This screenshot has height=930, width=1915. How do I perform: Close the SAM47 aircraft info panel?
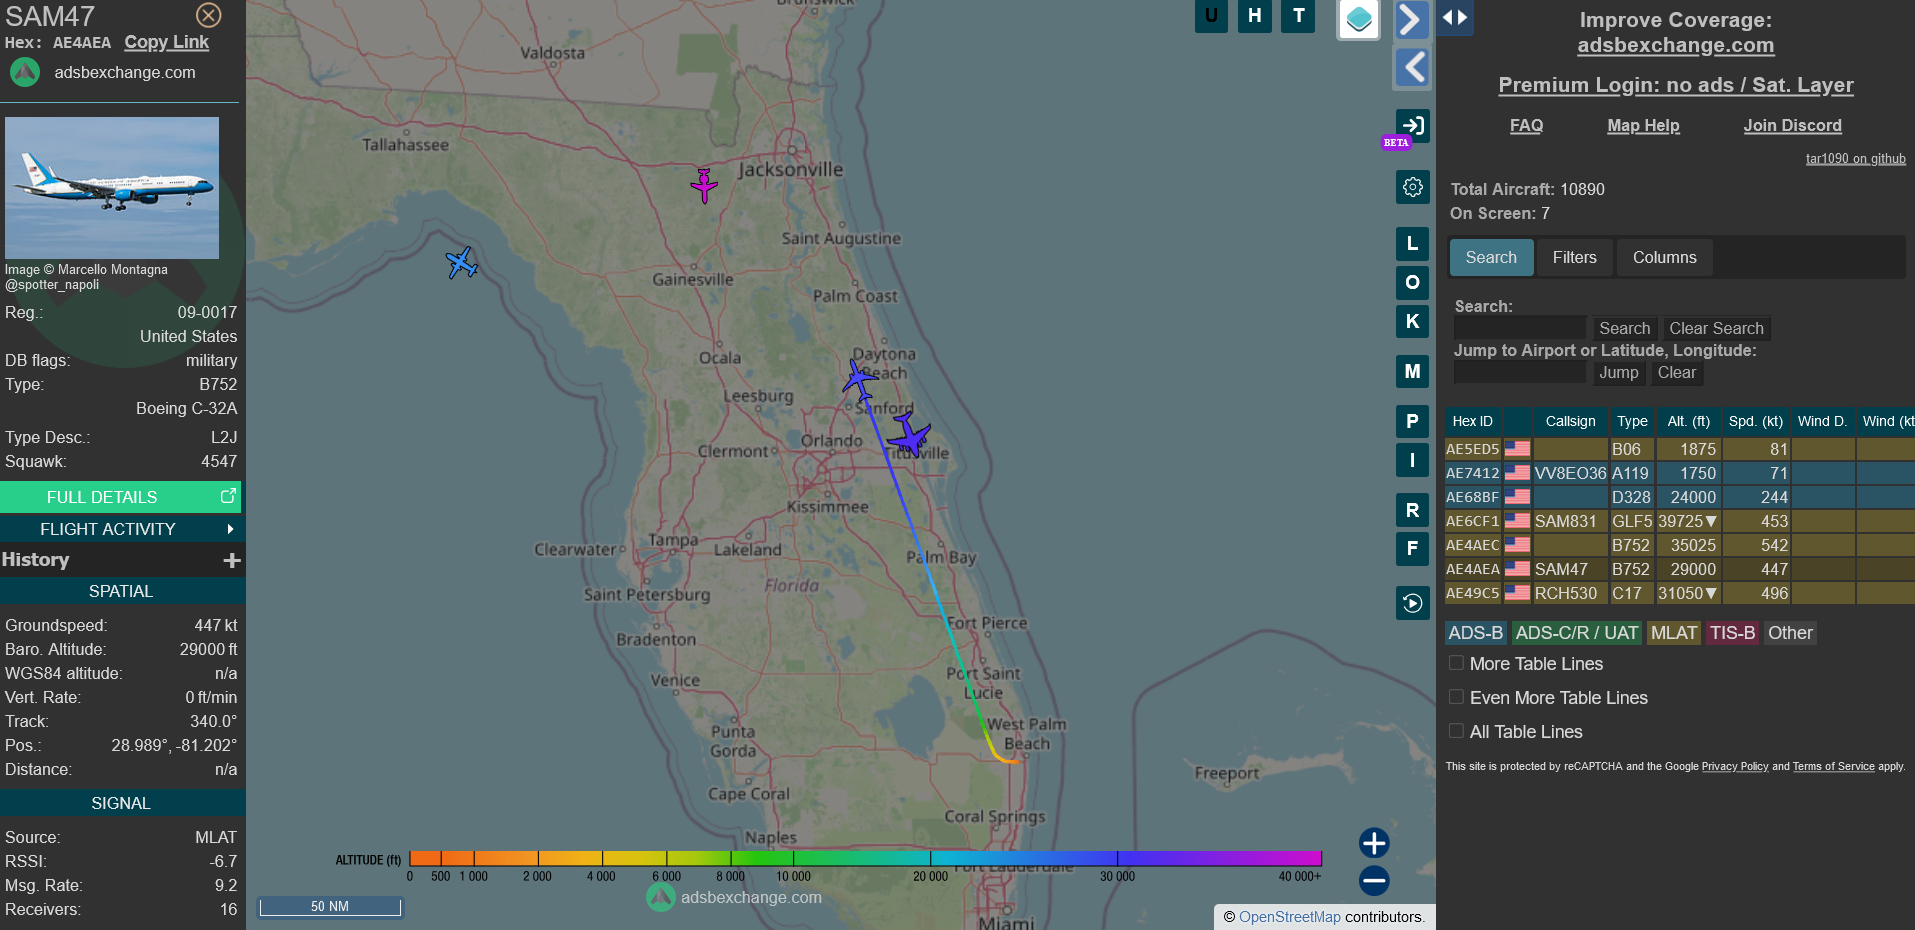208,15
